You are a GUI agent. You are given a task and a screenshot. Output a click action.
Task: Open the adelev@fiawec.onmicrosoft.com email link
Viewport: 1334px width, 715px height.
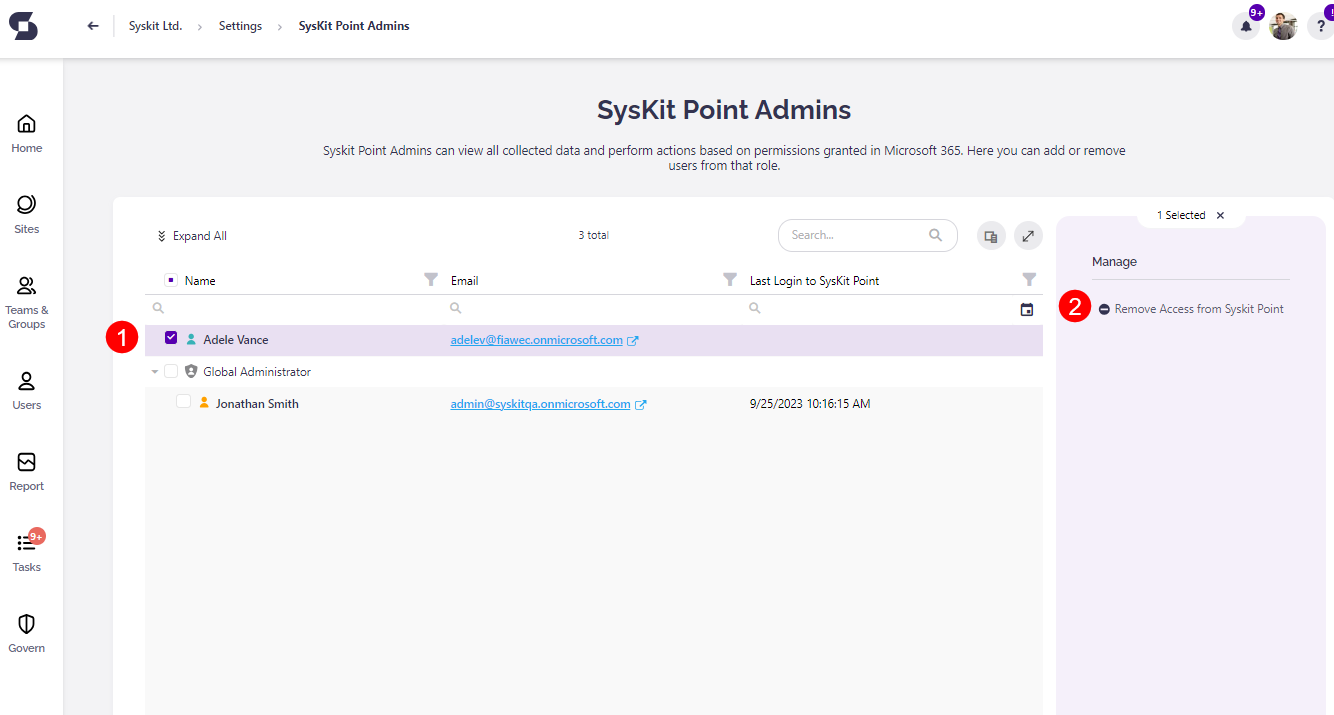pos(536,340)
